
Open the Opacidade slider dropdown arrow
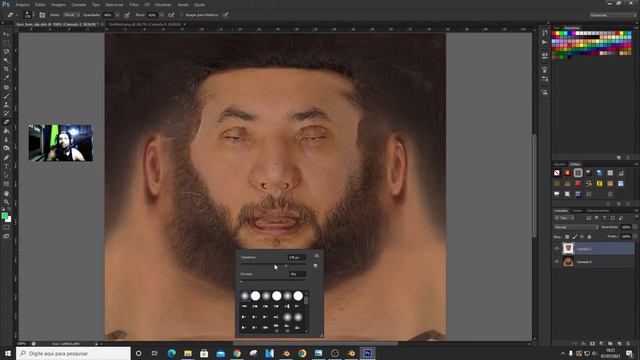pyautogui.click(x=117, y=15)
